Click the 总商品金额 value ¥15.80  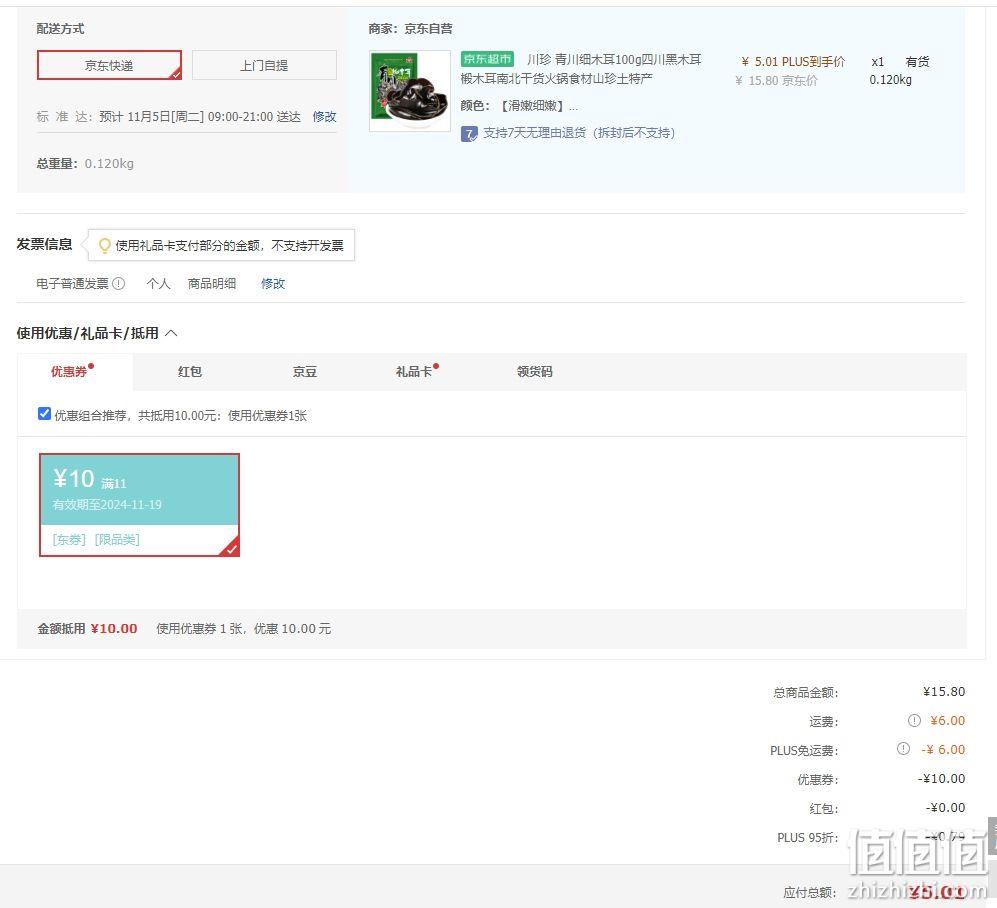coord(944,692)
